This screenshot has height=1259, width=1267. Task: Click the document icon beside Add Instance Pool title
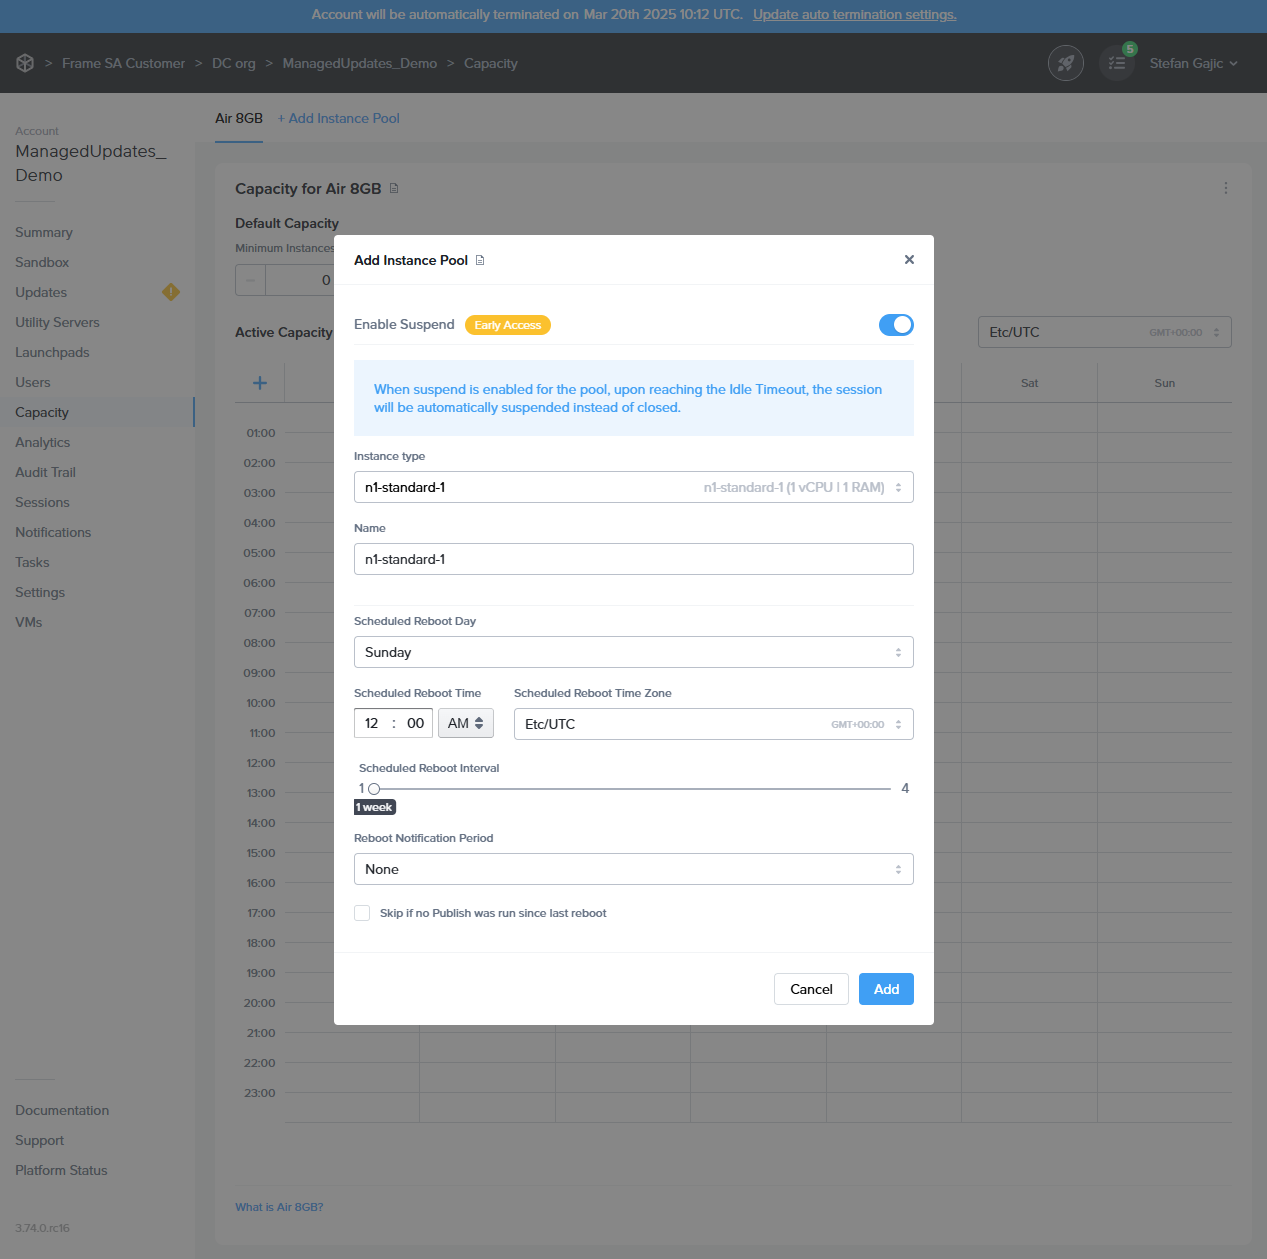480,260
